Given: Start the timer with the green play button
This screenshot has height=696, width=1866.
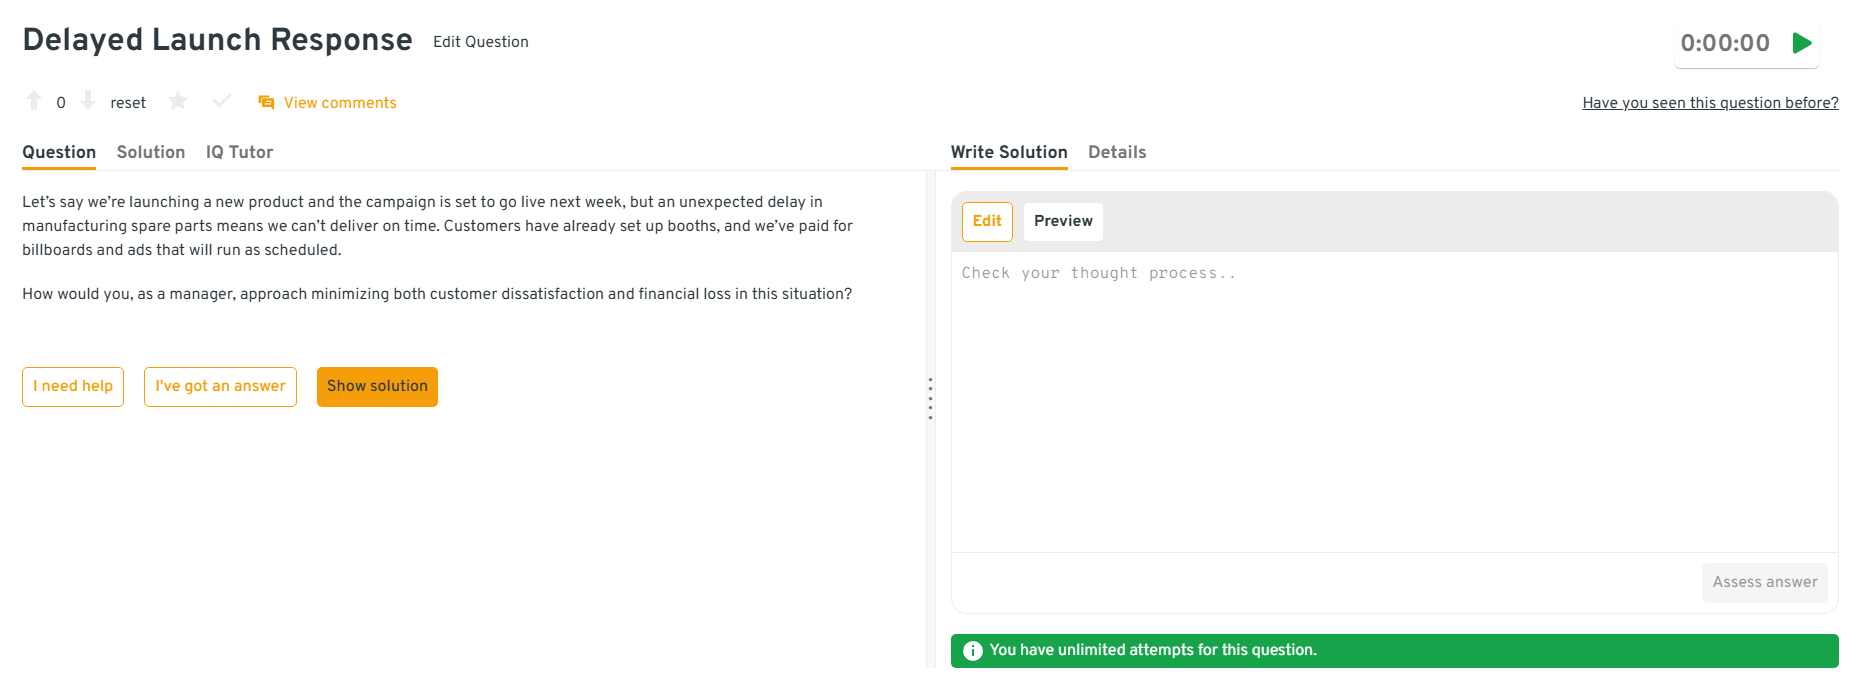Looking at the screenshot, I should point(1802,43).
